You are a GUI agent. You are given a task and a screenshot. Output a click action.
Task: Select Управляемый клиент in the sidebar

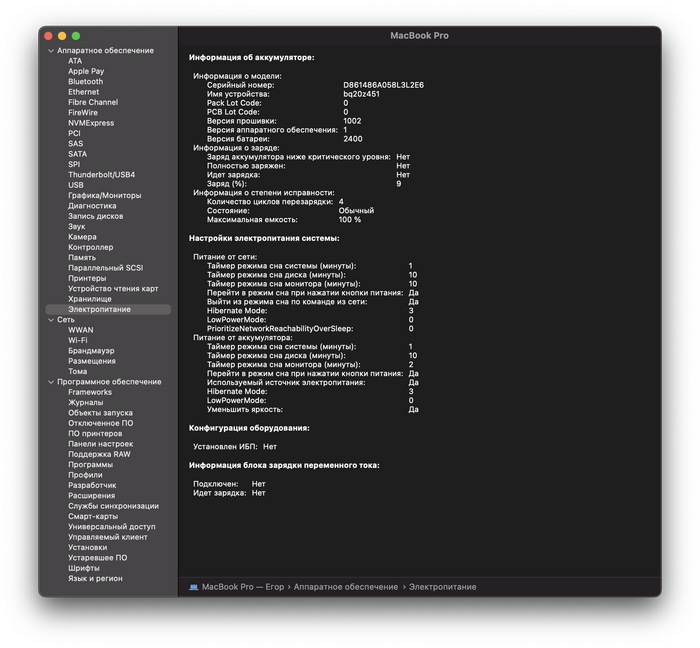pos(108,537)
